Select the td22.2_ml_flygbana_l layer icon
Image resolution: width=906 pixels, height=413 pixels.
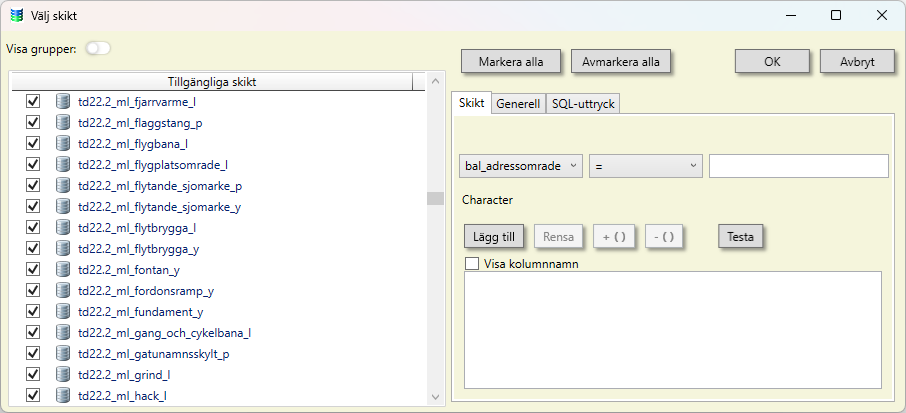[x=63, y=144]
